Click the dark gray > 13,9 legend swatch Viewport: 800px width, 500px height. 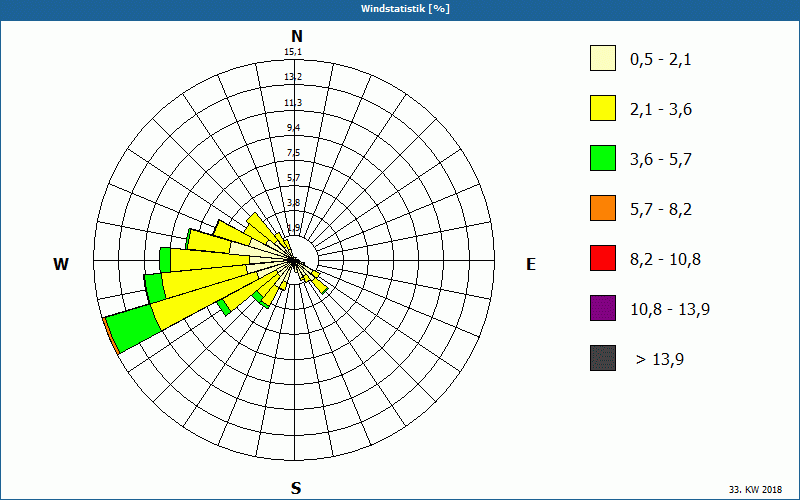pyautogui.click(x=603, y=358)
